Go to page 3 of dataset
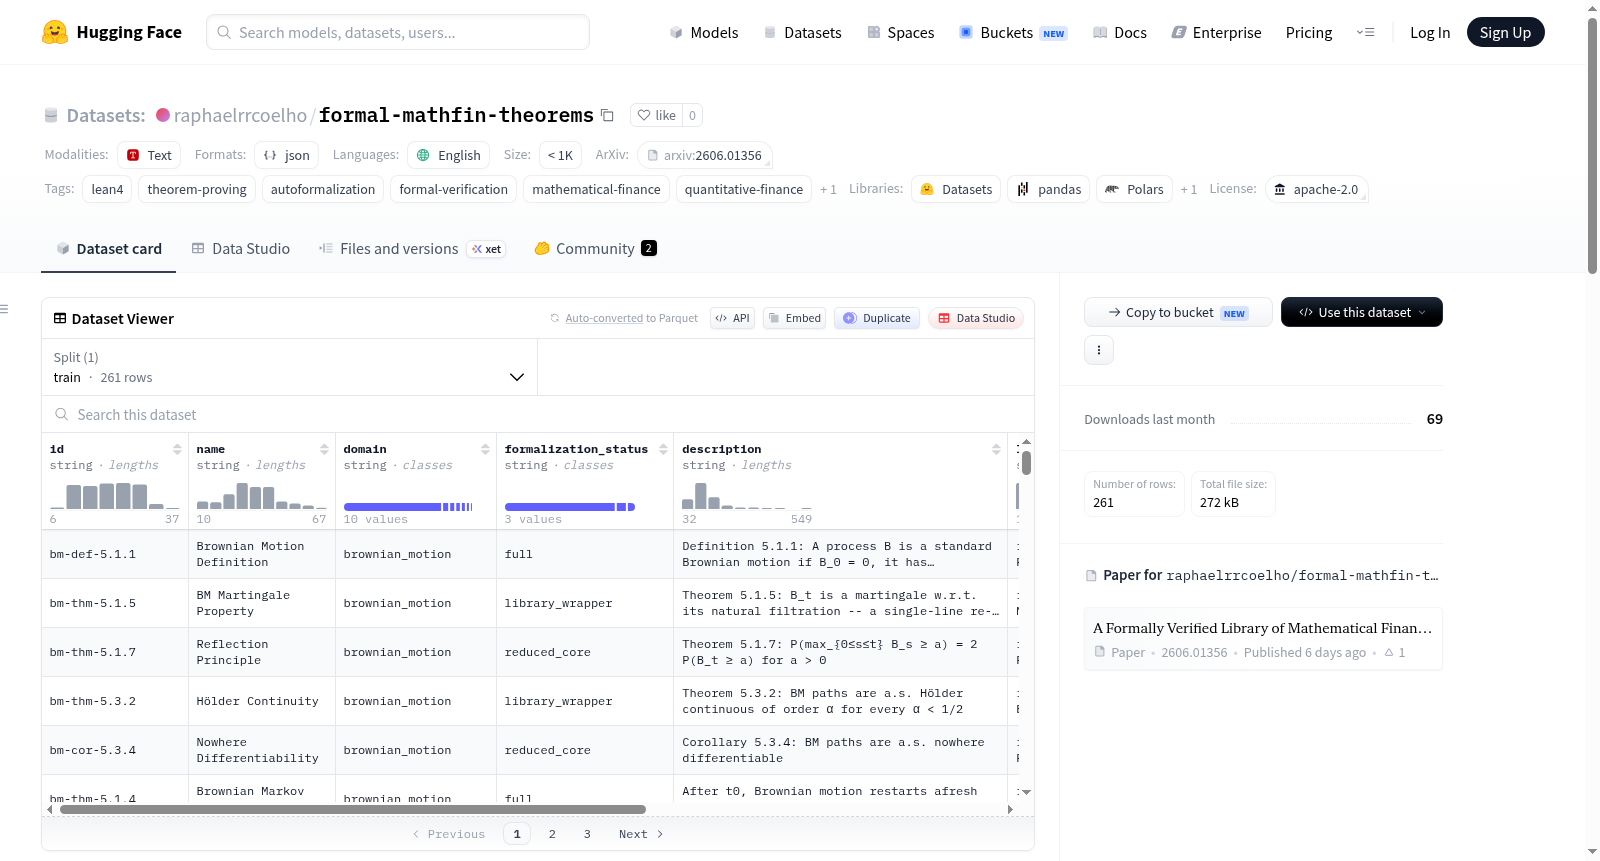 (x=587, y=834)
